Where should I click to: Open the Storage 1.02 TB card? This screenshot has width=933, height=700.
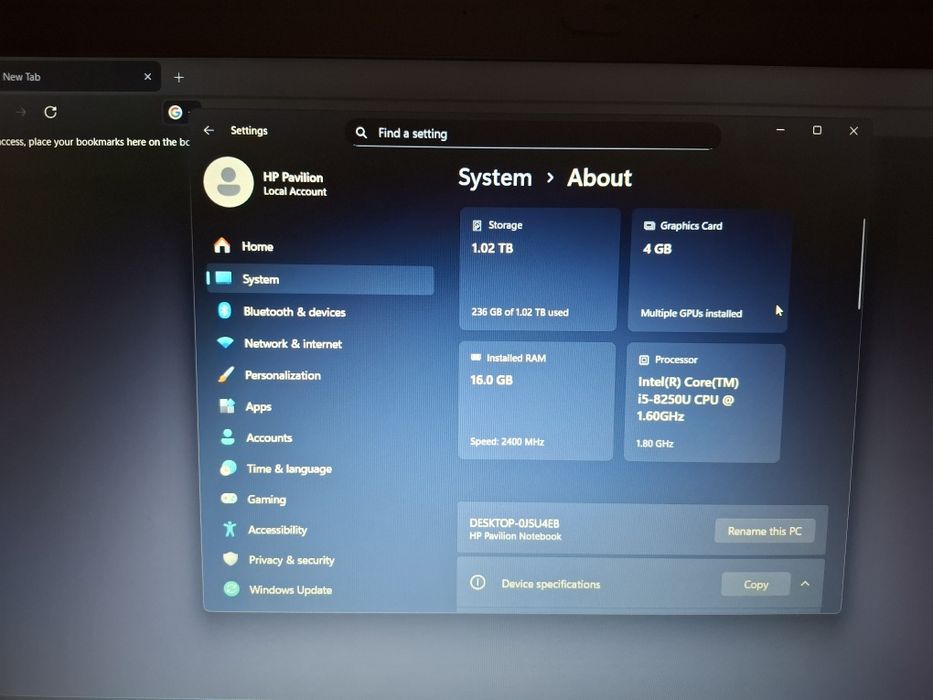tap(538, 268)
